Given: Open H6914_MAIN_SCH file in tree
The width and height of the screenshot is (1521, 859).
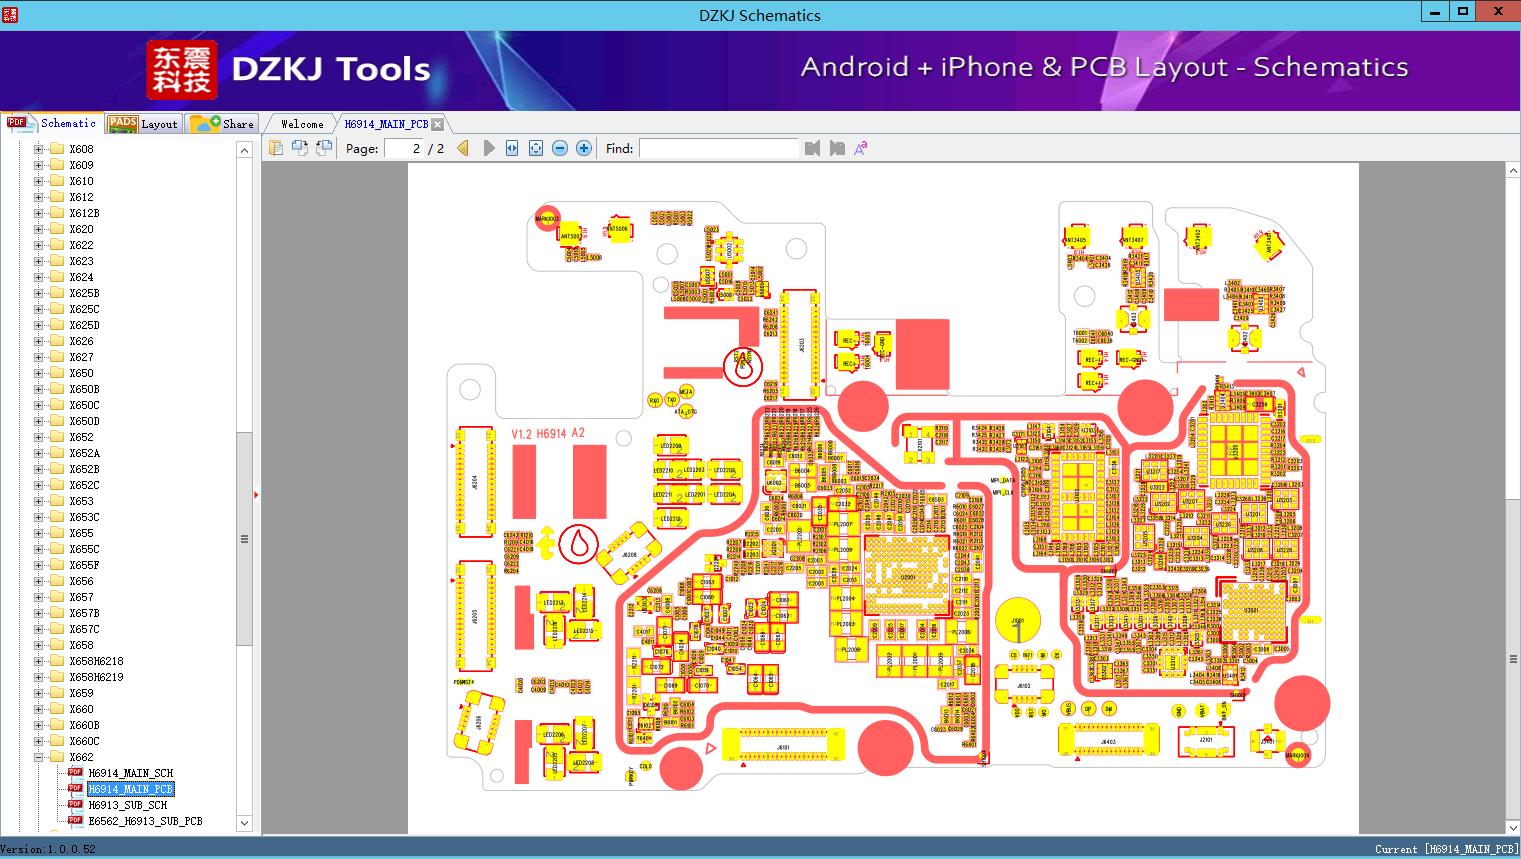Looking at the screenshot, I should point(130,773).
